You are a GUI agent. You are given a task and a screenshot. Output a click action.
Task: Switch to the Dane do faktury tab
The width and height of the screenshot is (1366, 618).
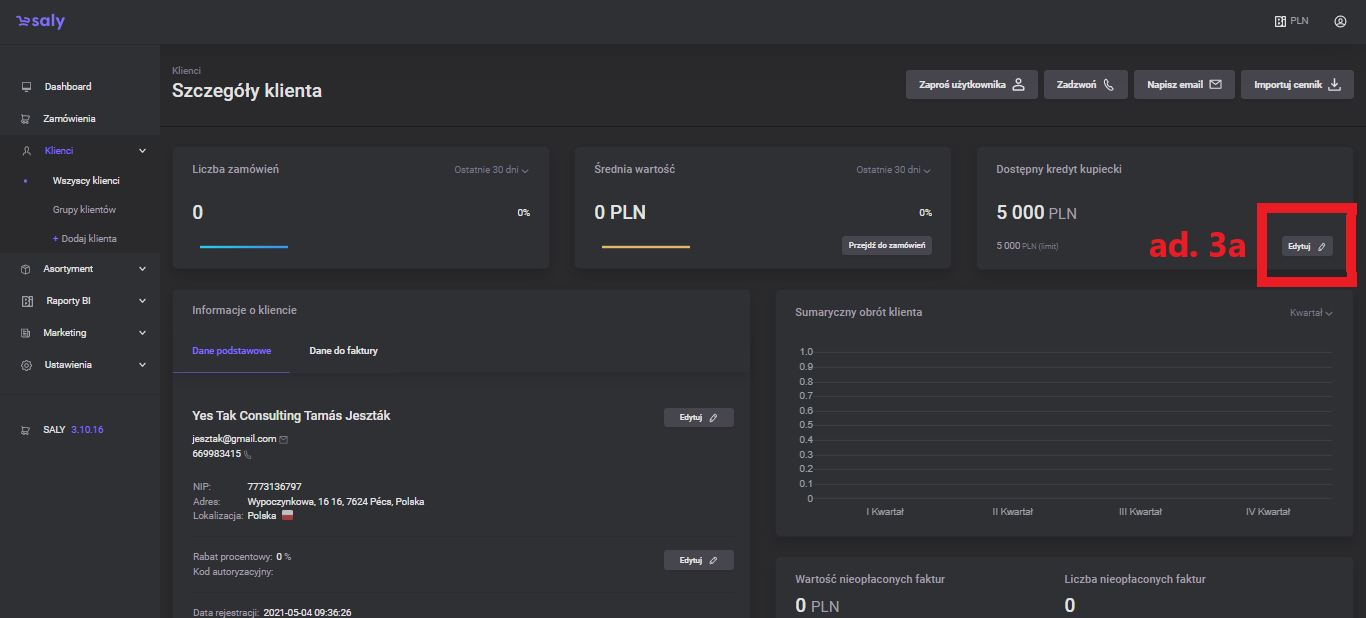pos(343,351)
